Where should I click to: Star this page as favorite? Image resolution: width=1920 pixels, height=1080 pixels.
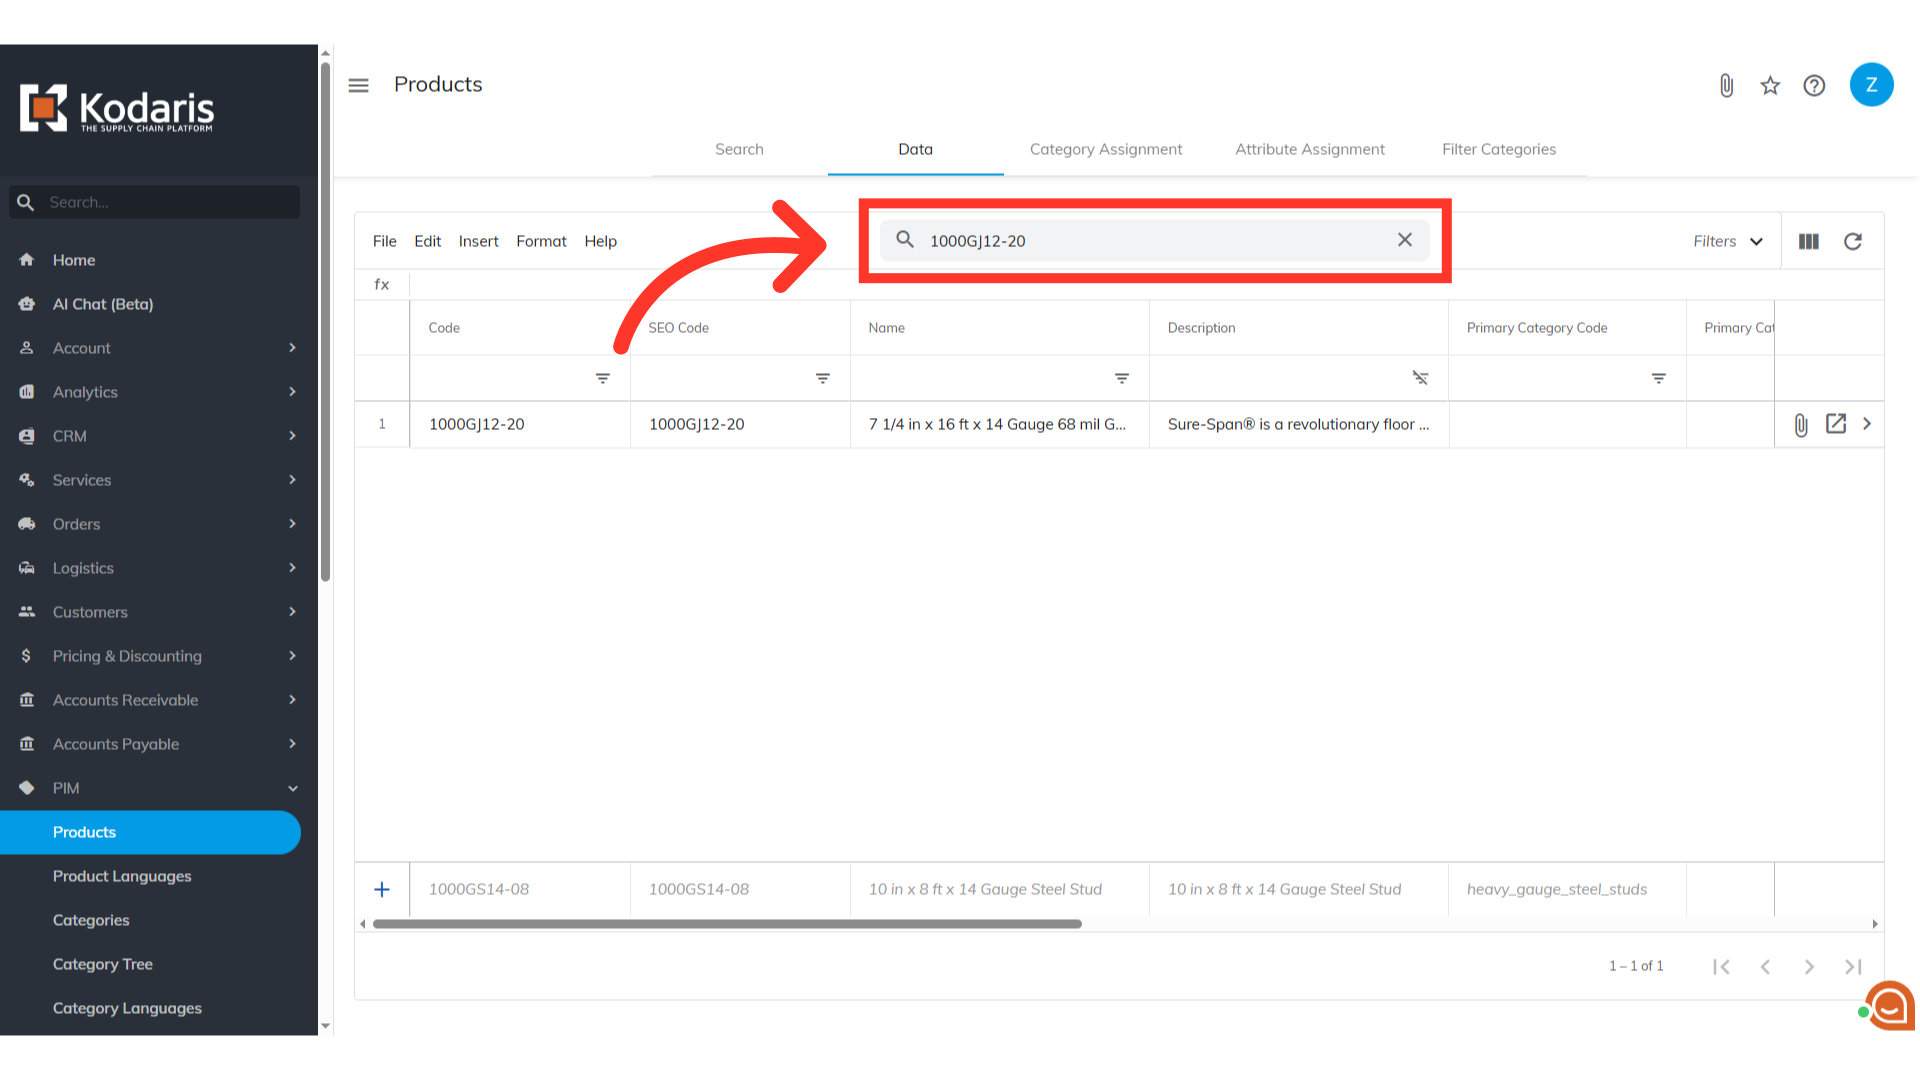click(x=1770, y=86)
